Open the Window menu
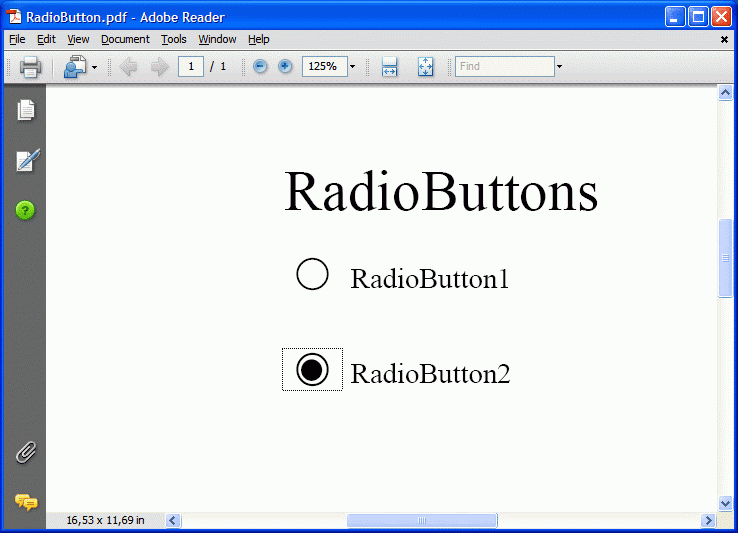 [217, 39]
